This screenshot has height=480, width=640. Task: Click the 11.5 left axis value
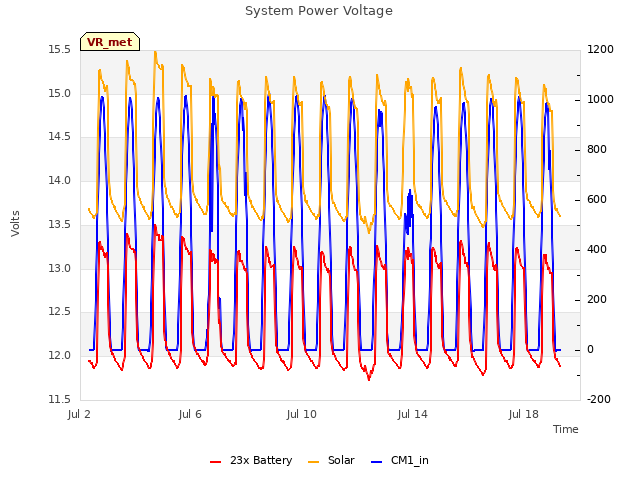59,399
